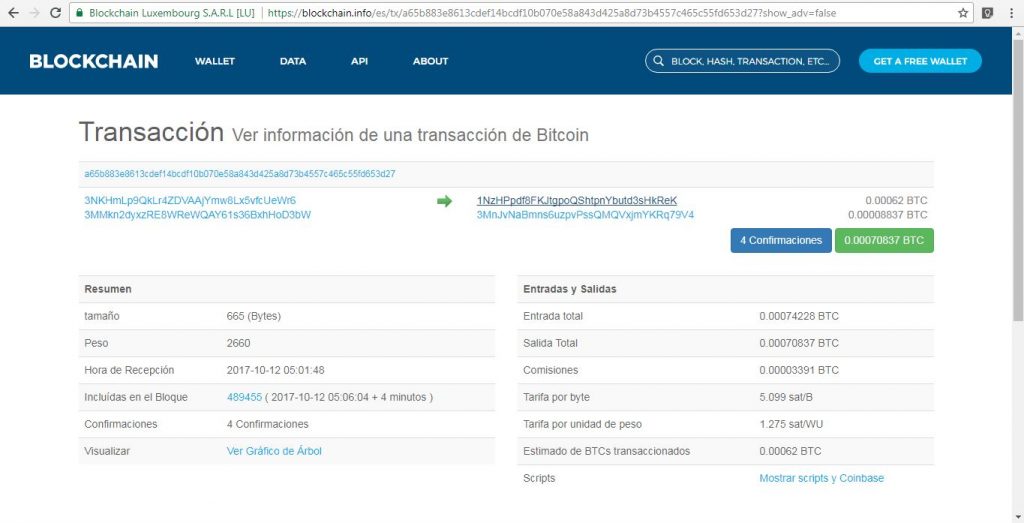The width and height of the screenshot is (1024, 523).
Task: Open block 489455 link
Action: pyautogui.click(x=244, y=397)
